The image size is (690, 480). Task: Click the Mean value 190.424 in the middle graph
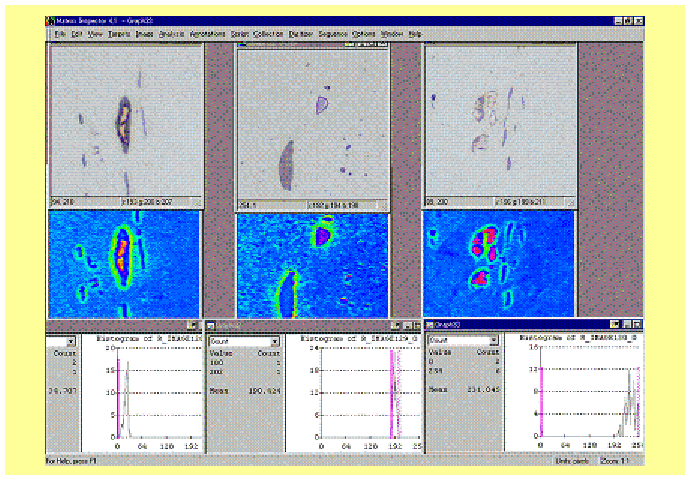(x=265, y=390)
